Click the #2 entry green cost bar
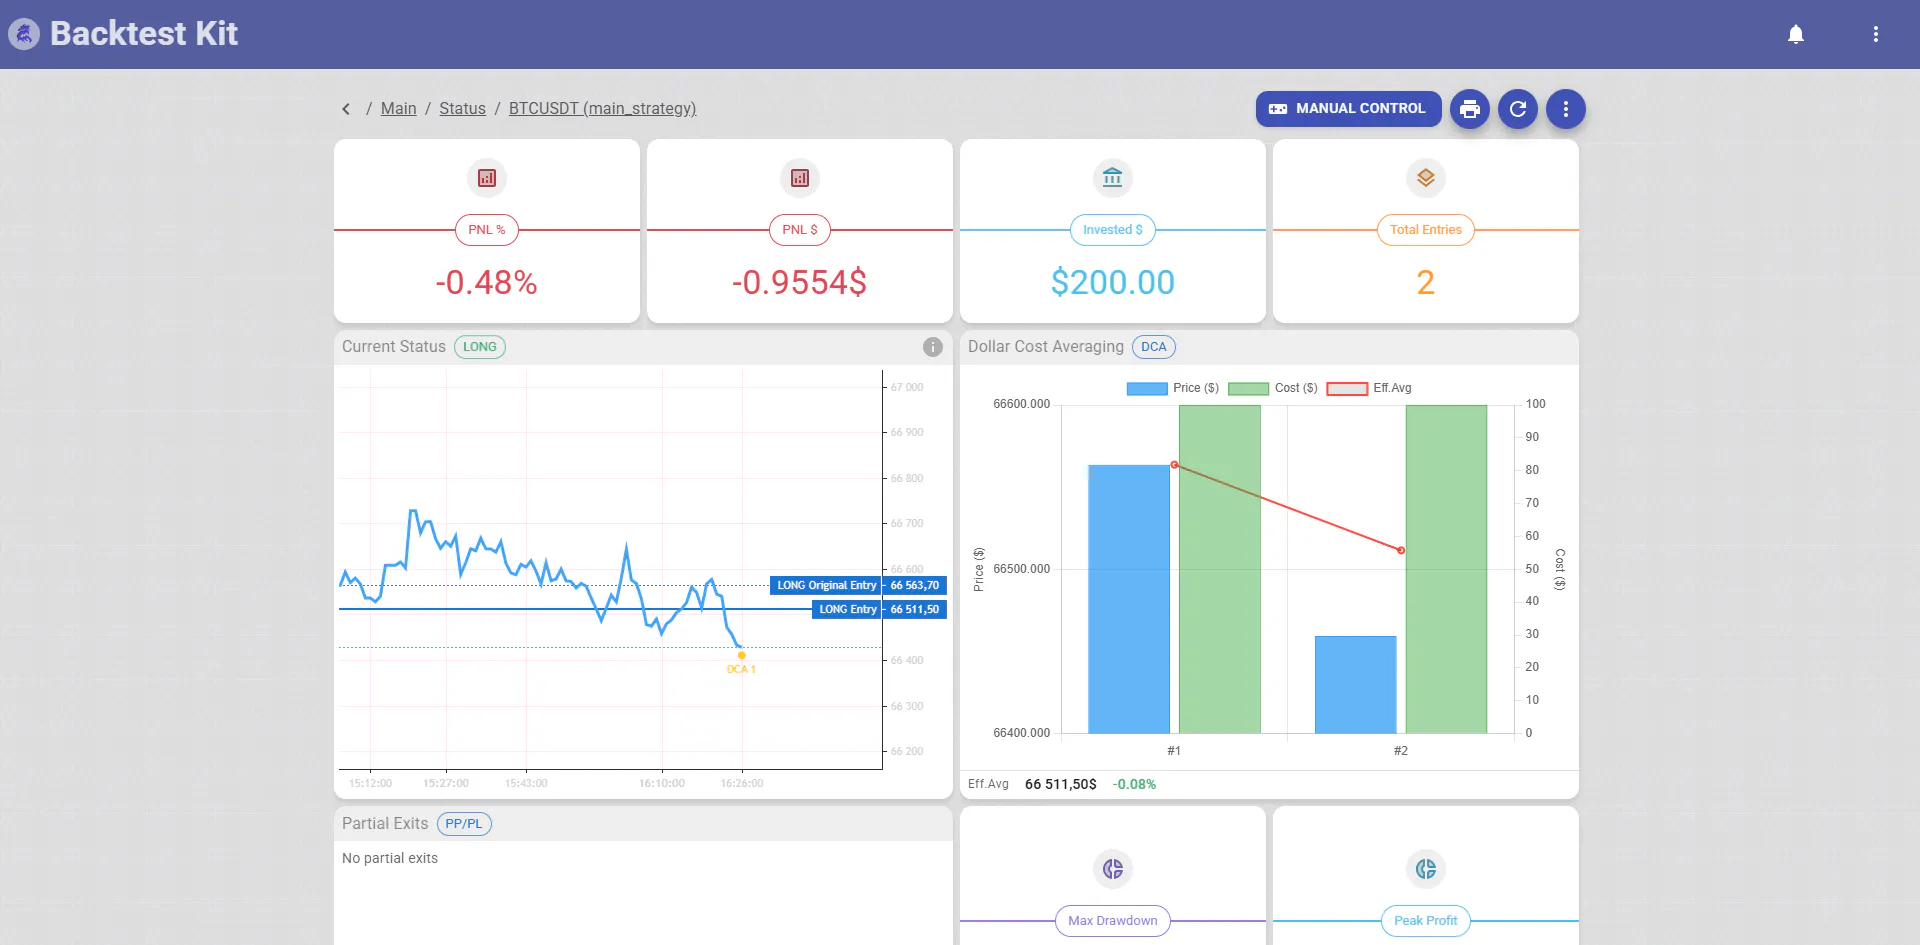This screenshot has height=945, width=1920. point(1446,569)
